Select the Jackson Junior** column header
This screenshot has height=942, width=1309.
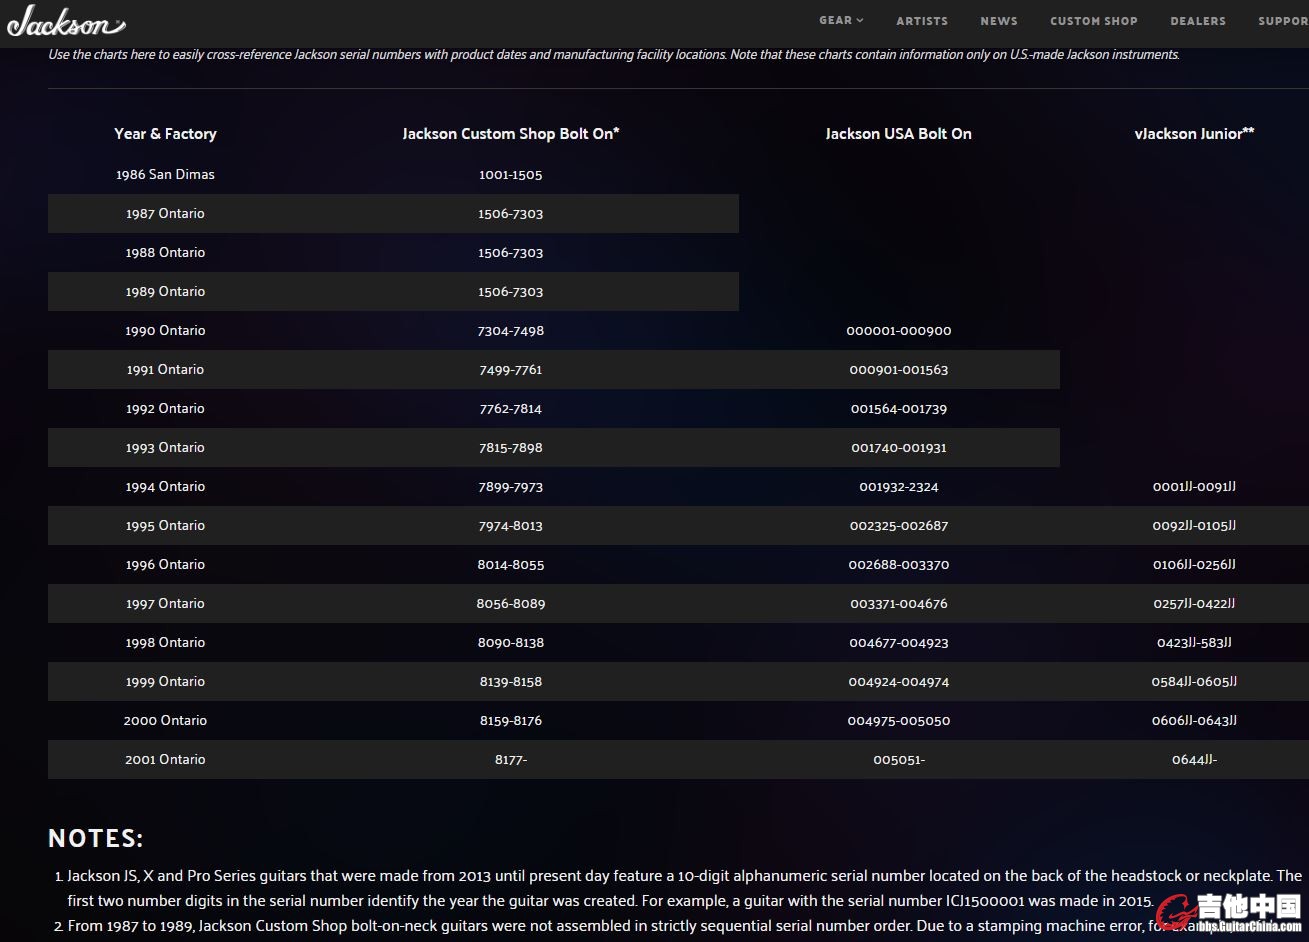1194,134
